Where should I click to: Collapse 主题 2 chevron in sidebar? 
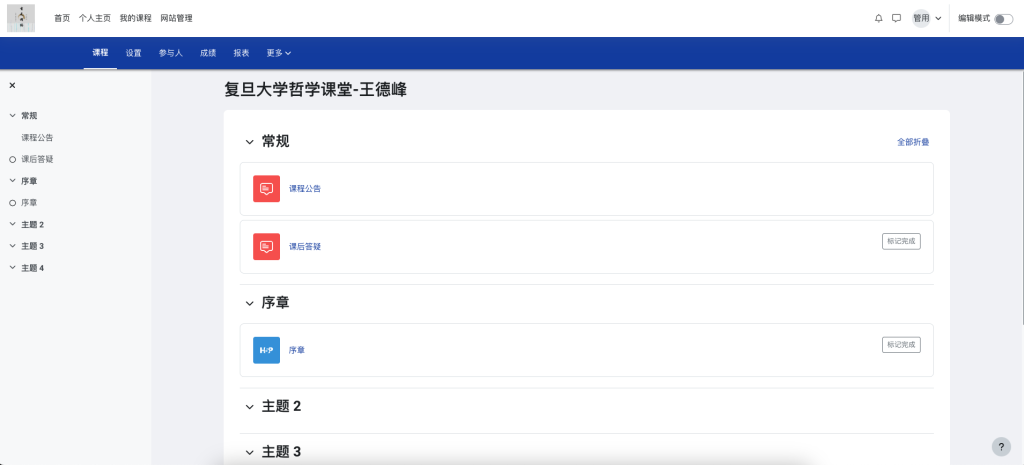12,225
